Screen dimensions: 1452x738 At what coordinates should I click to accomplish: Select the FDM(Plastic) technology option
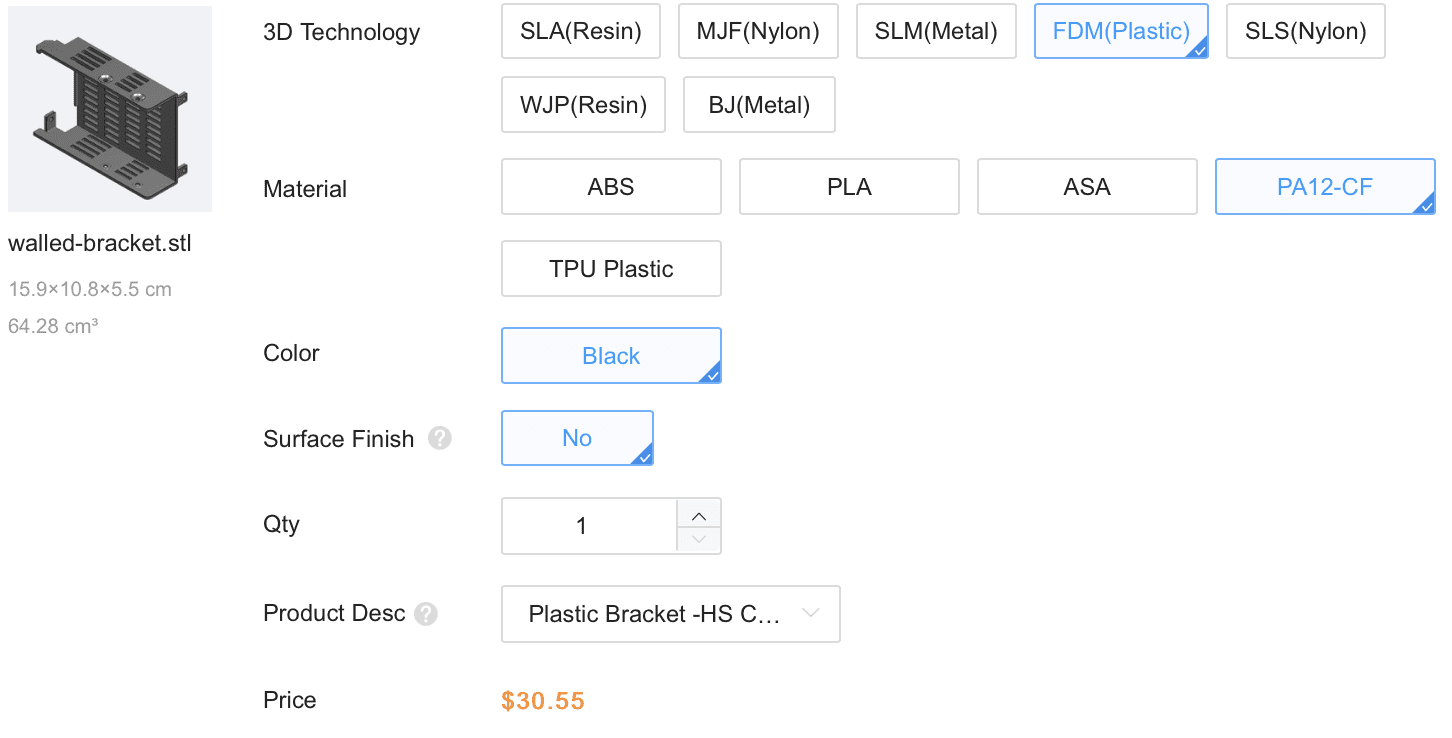1121,31
